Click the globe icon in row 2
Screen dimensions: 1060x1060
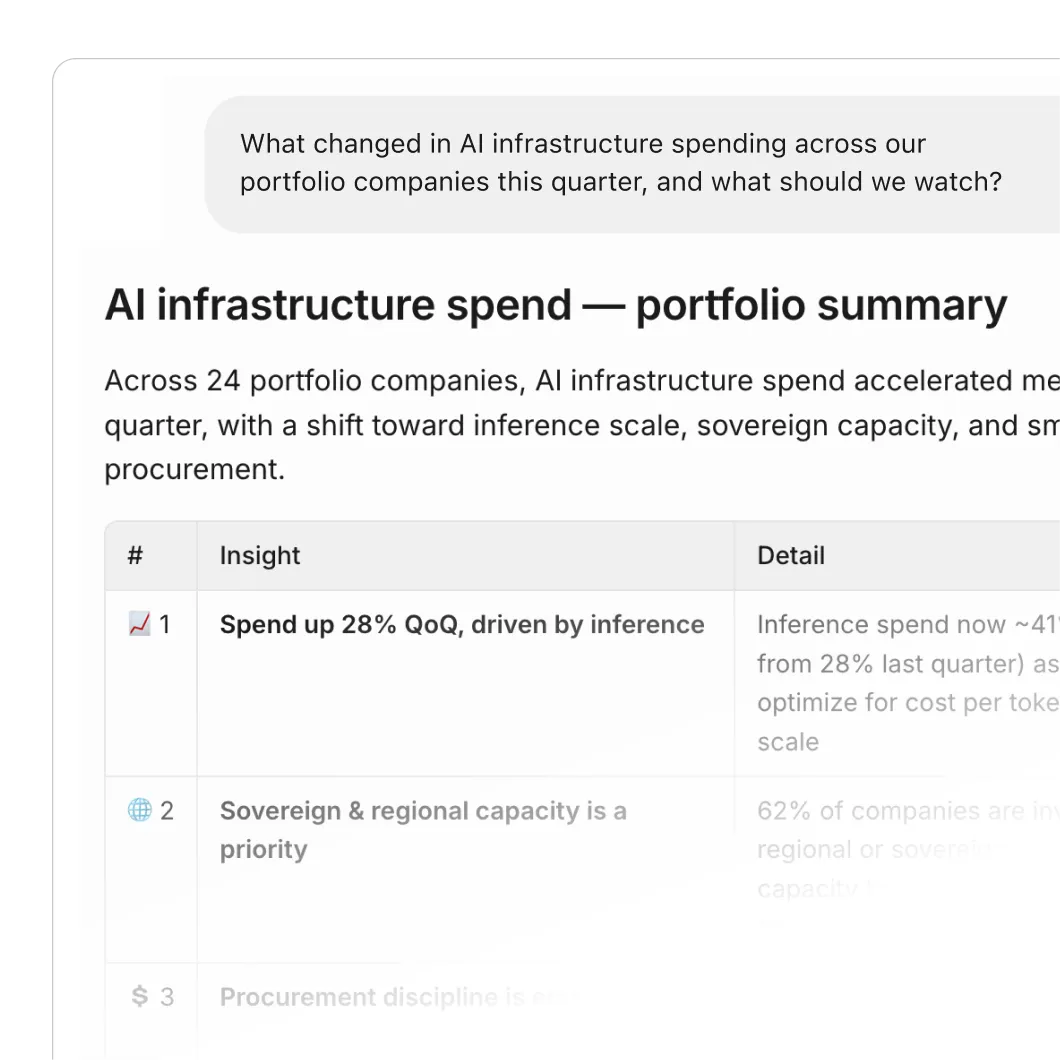(x=139, y=810)
